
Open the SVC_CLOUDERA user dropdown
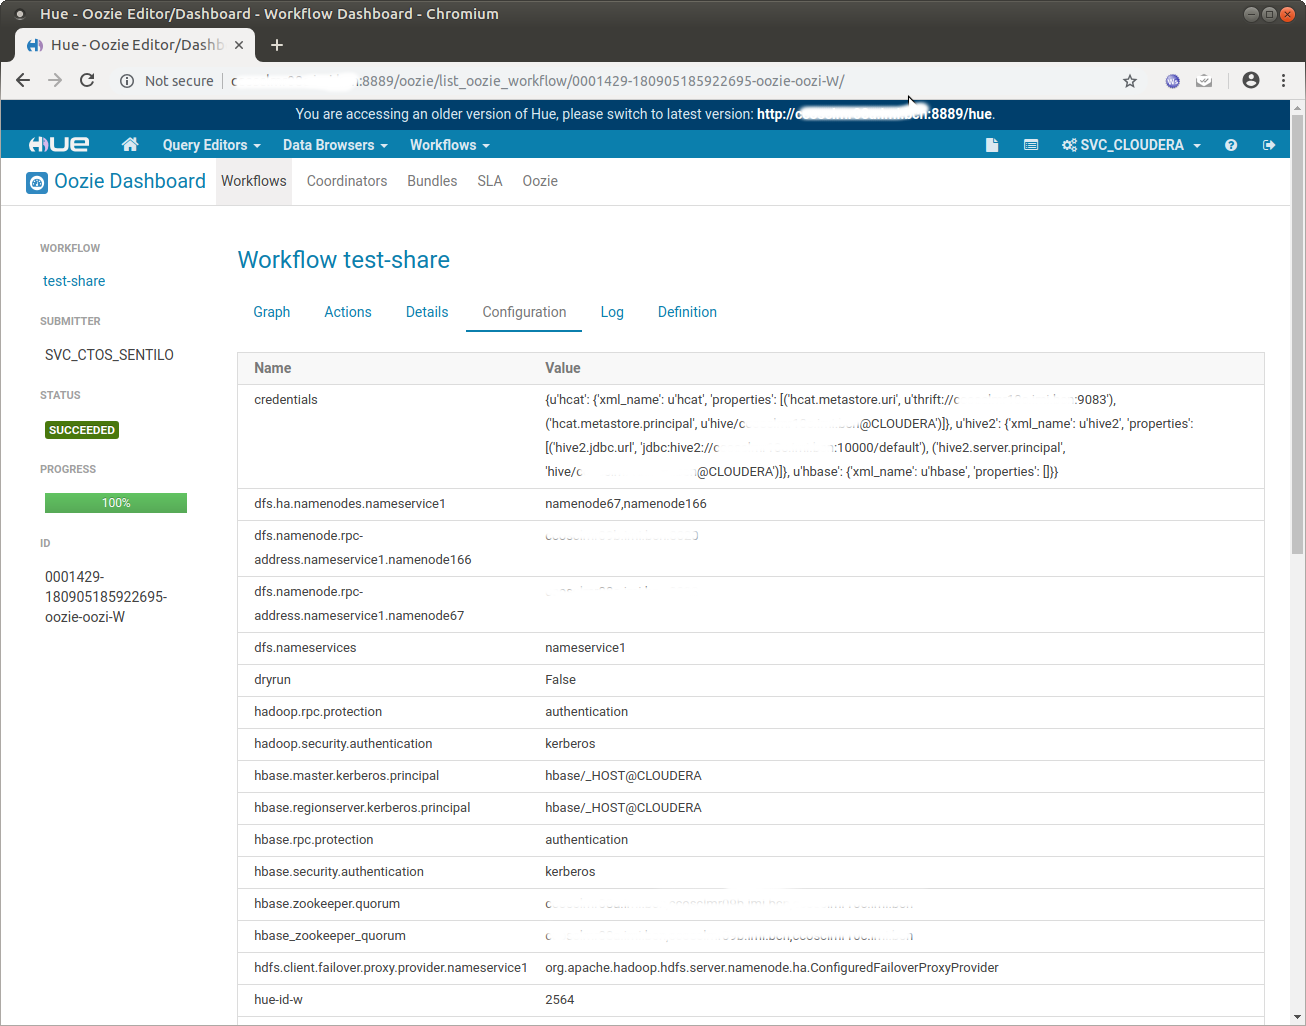click(x=1131, y=145)
